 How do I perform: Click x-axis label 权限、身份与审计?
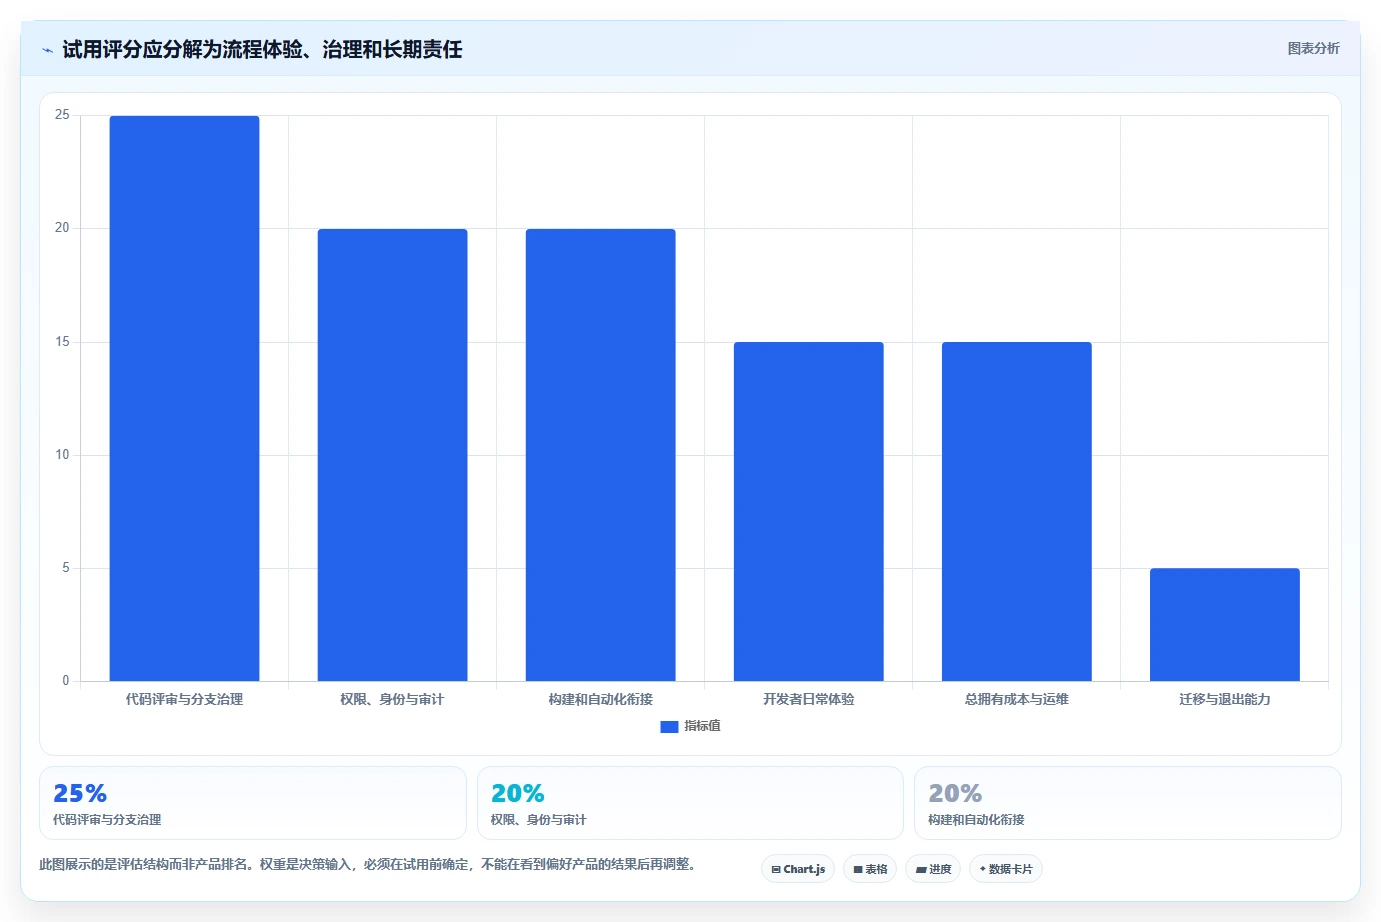point(392,699)
